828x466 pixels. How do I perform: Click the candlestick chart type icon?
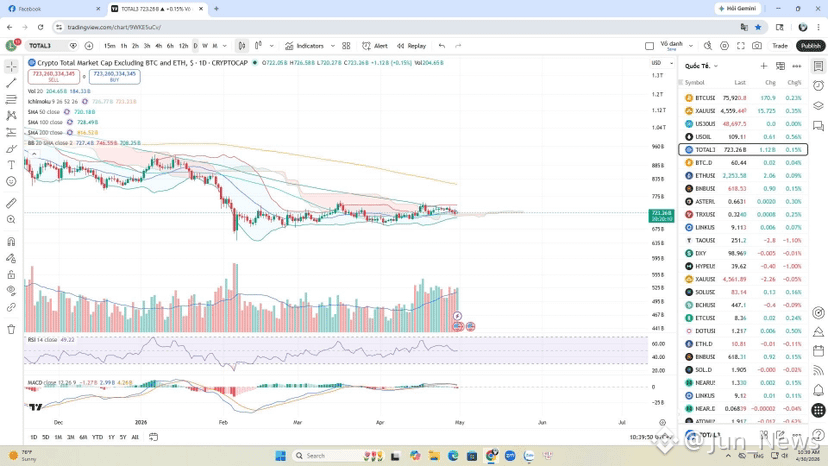click(x=242, y=46)
